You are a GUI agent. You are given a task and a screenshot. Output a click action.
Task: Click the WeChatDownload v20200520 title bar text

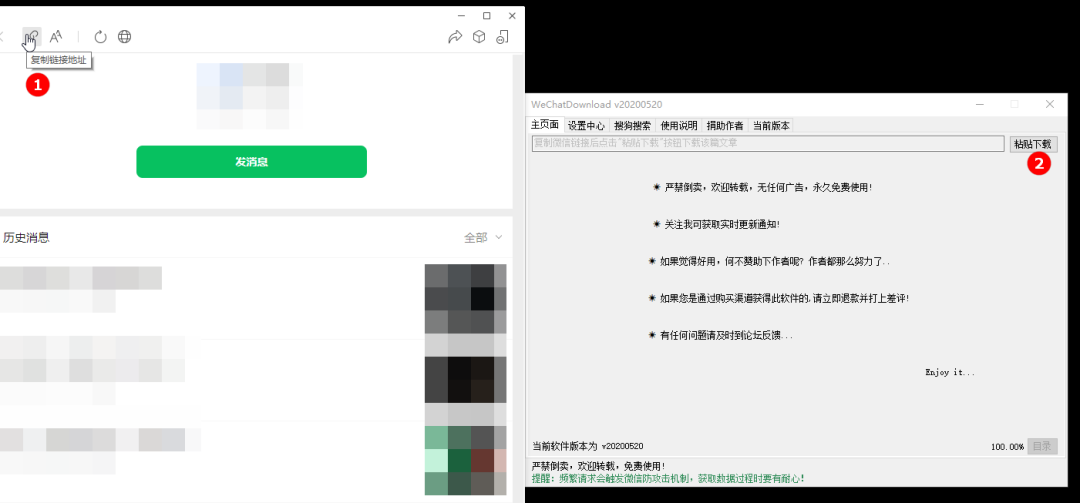[x=596, y=105]
